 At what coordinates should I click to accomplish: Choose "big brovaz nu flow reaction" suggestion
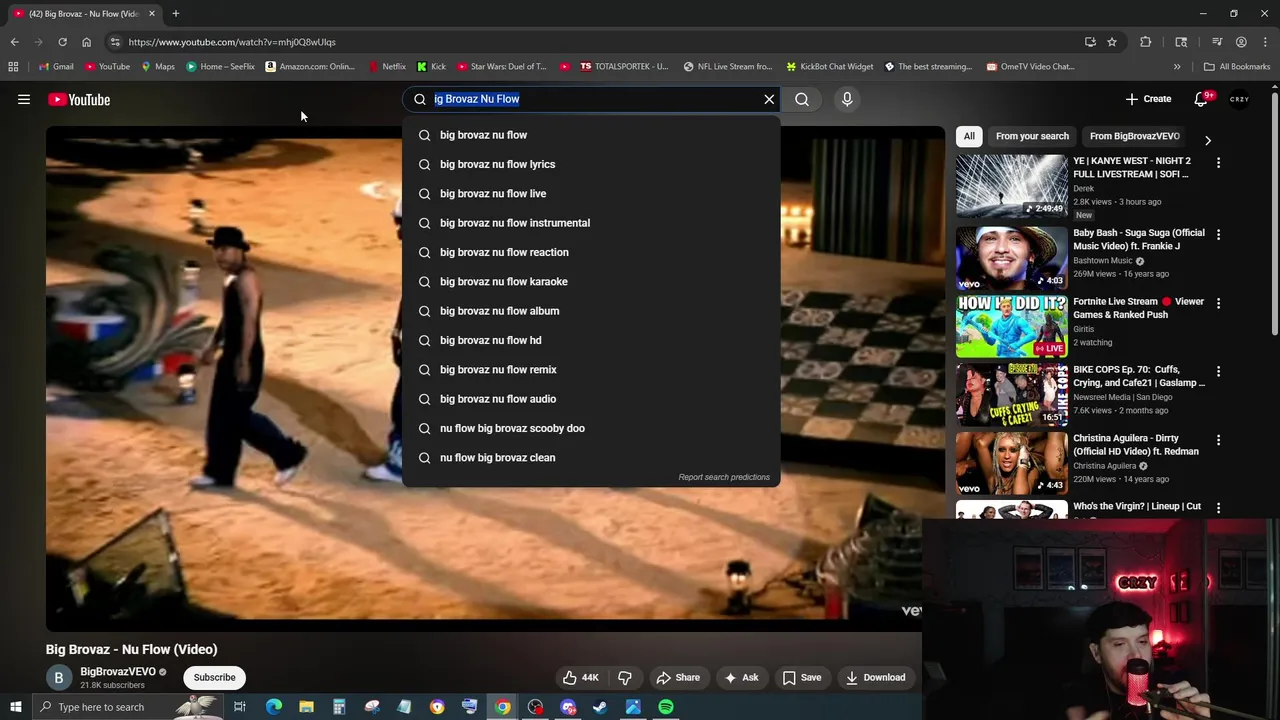click(x=591, y=252)
